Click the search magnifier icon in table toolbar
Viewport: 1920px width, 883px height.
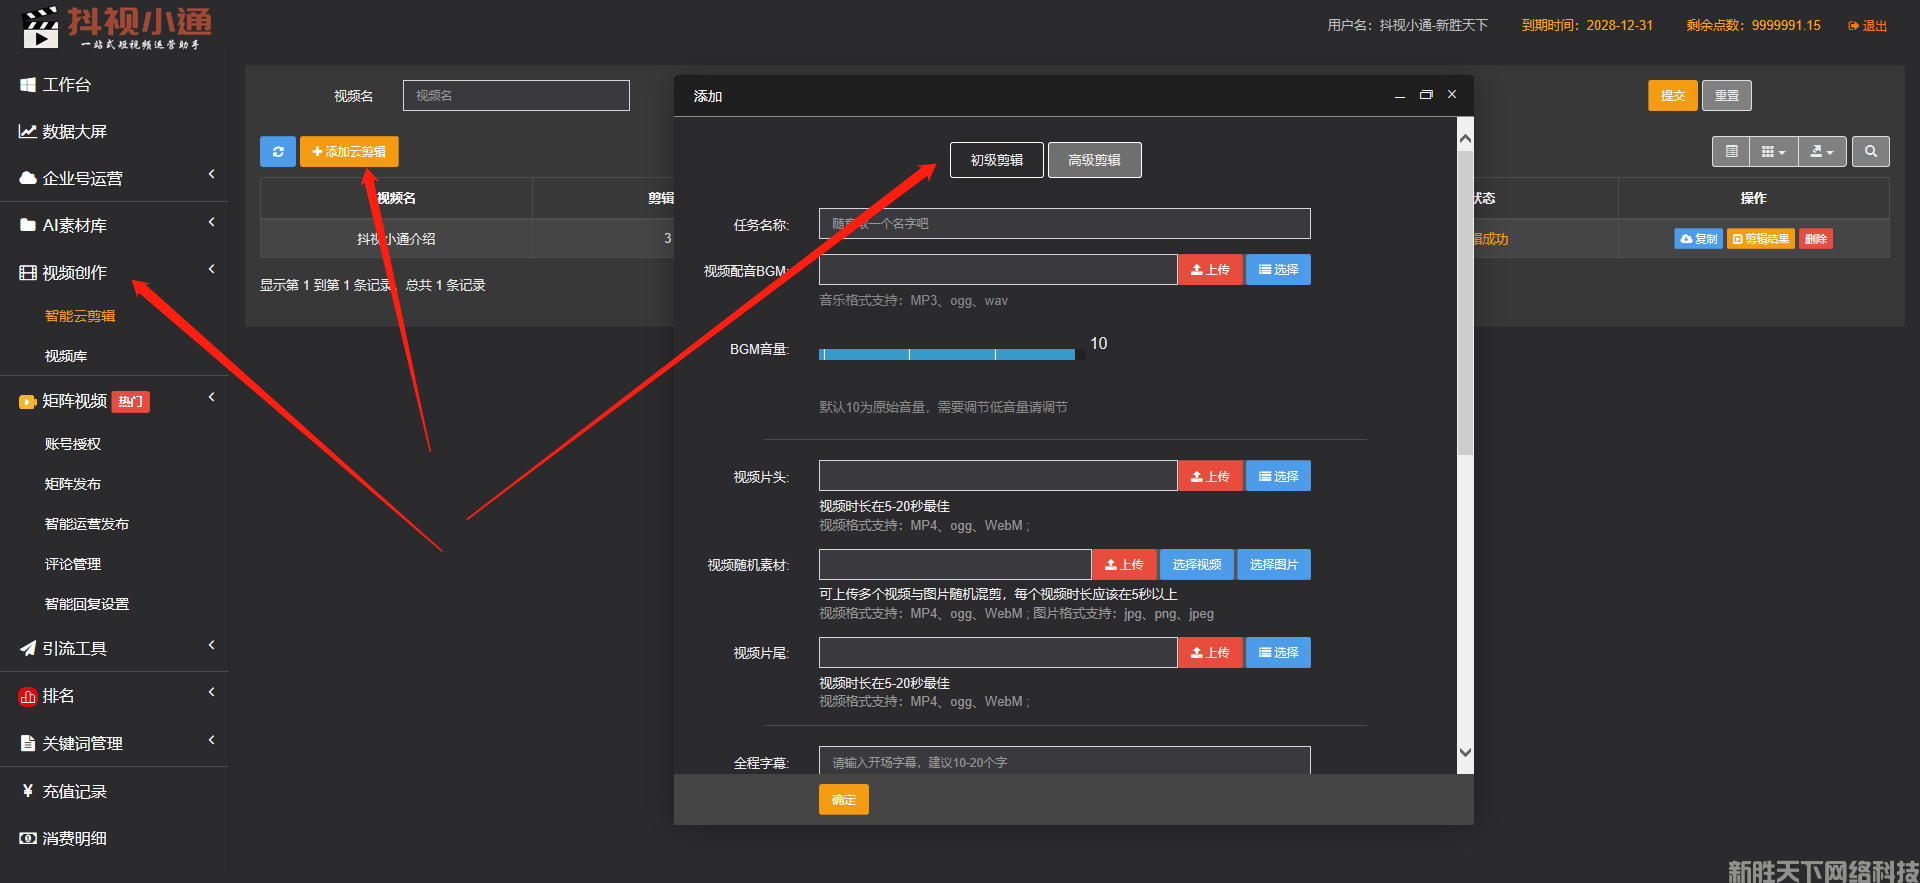[x=1870, y=152]
